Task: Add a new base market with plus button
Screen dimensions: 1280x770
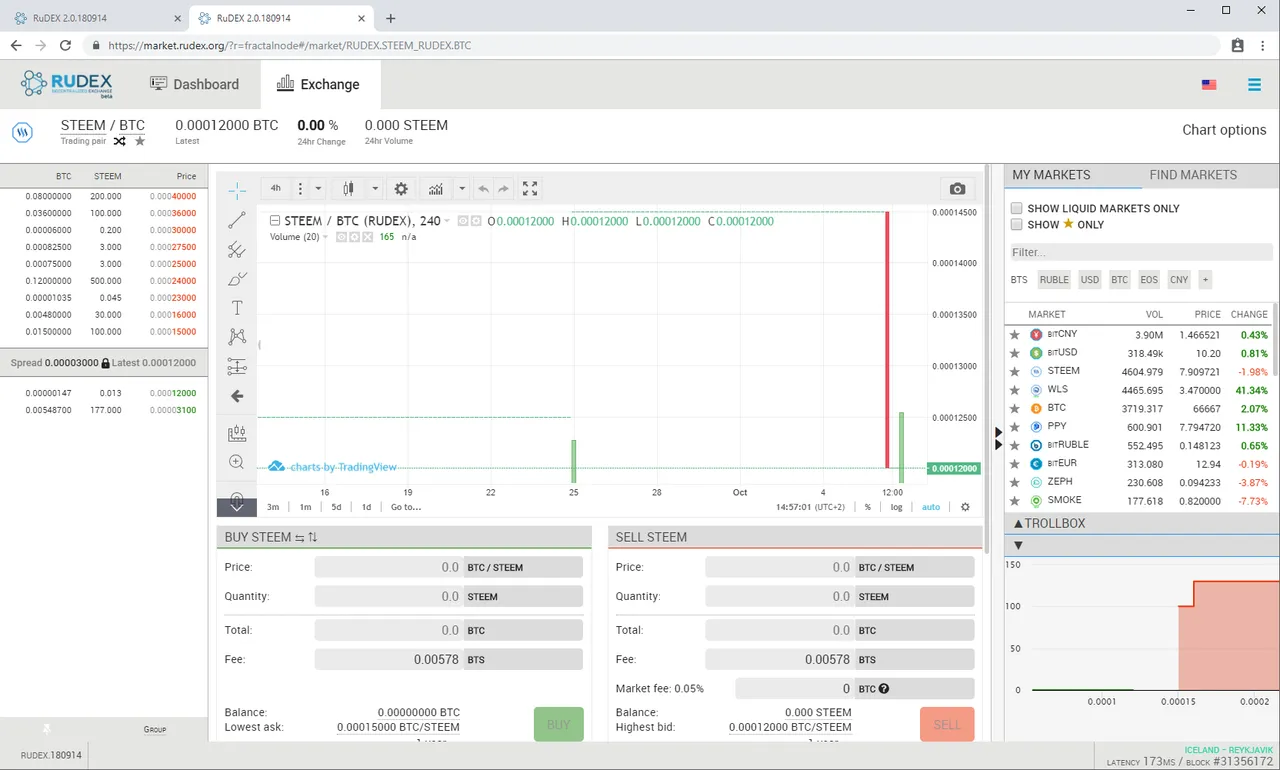Action: click(x=1205, y=280)
